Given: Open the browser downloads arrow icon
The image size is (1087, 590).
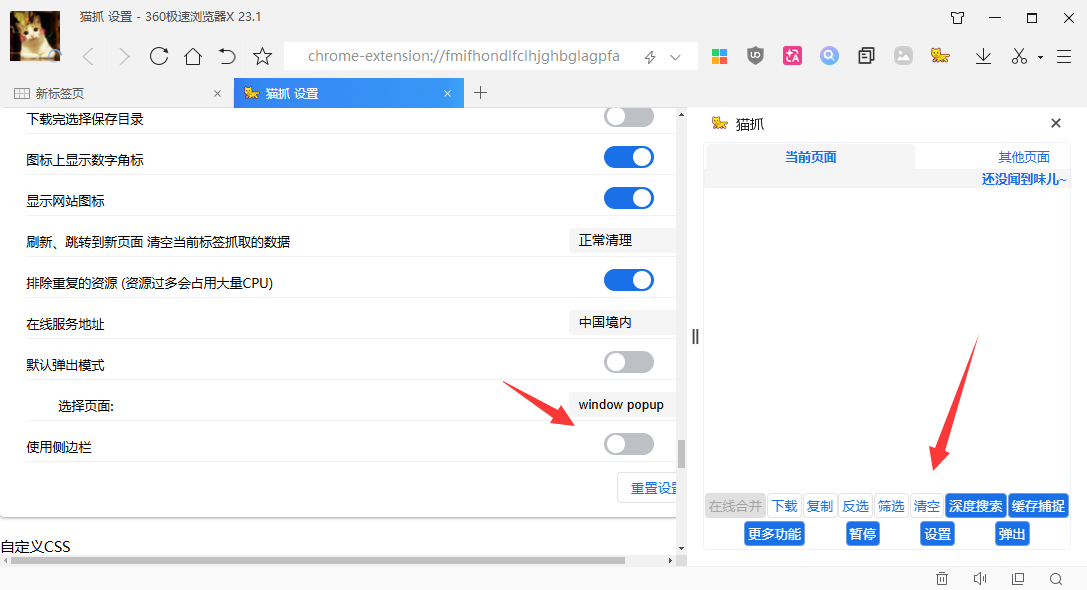Looking at the screenshot, I should click(x=983, y=56).
